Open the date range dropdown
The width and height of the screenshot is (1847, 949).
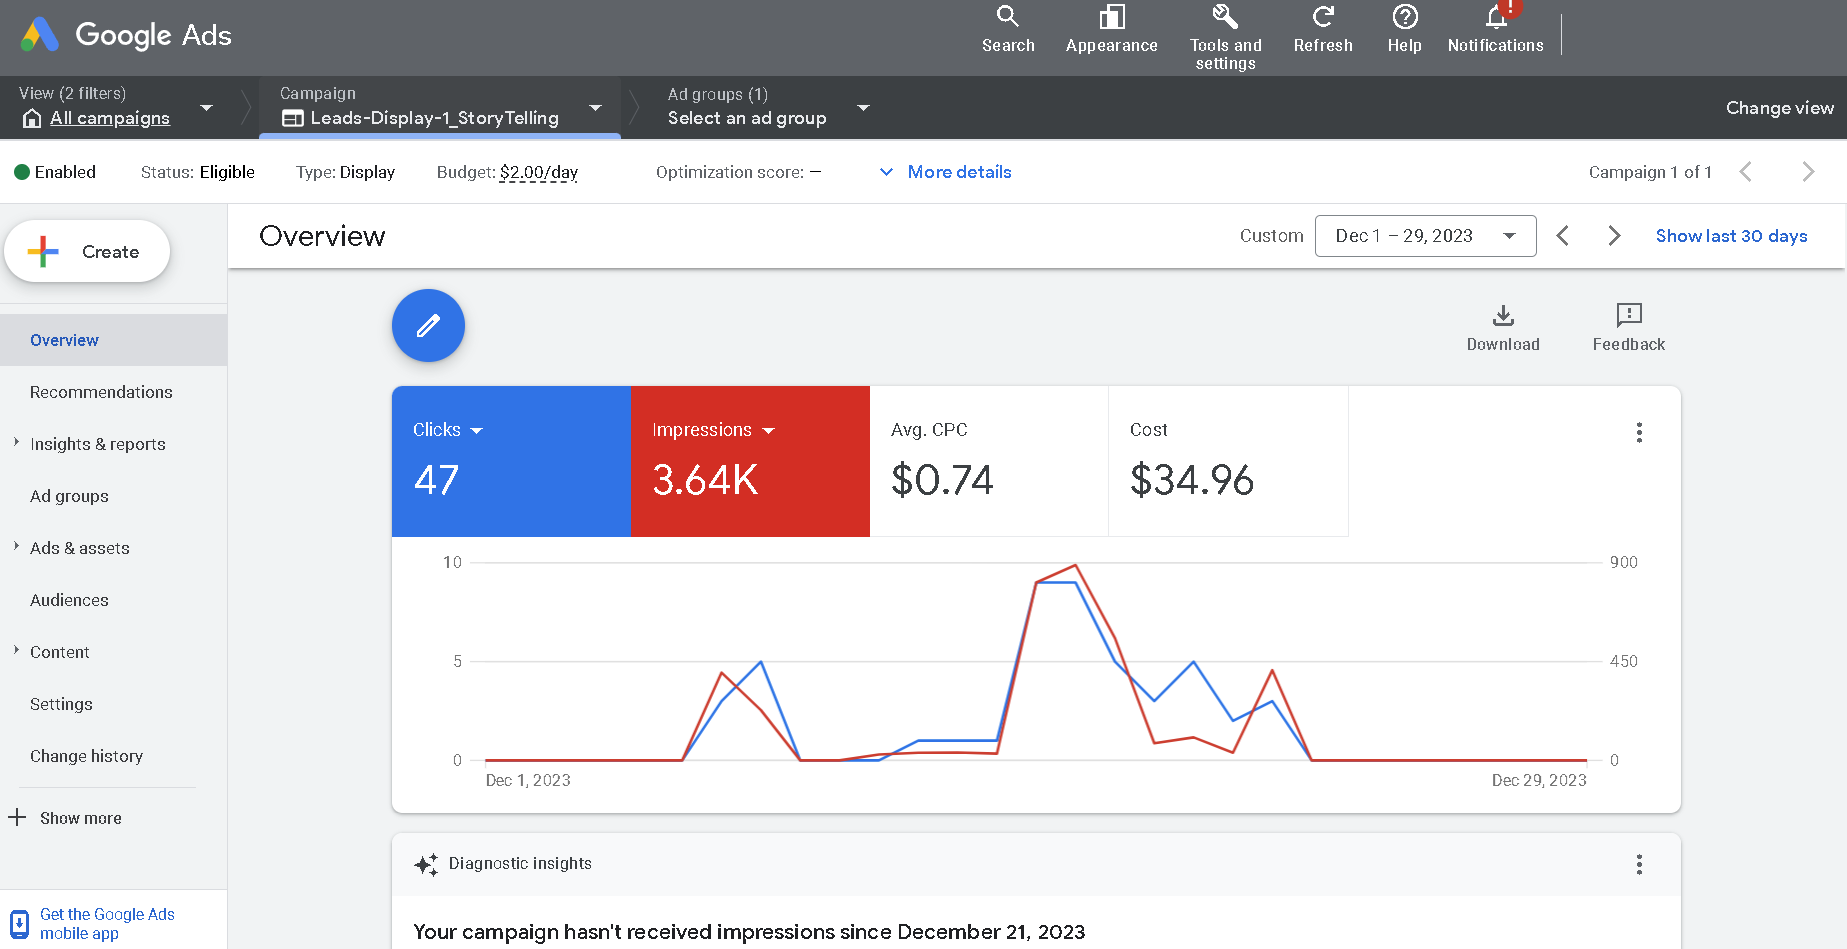coord(1424,236)
